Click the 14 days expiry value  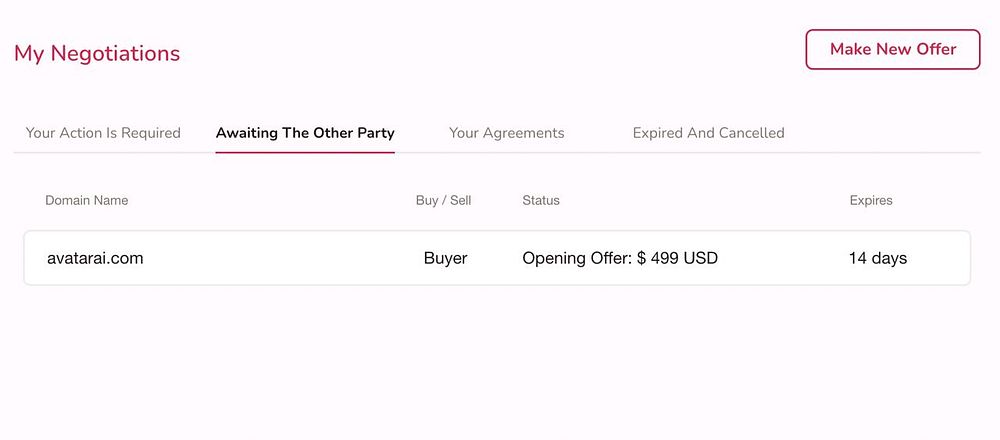coord(878,258)
